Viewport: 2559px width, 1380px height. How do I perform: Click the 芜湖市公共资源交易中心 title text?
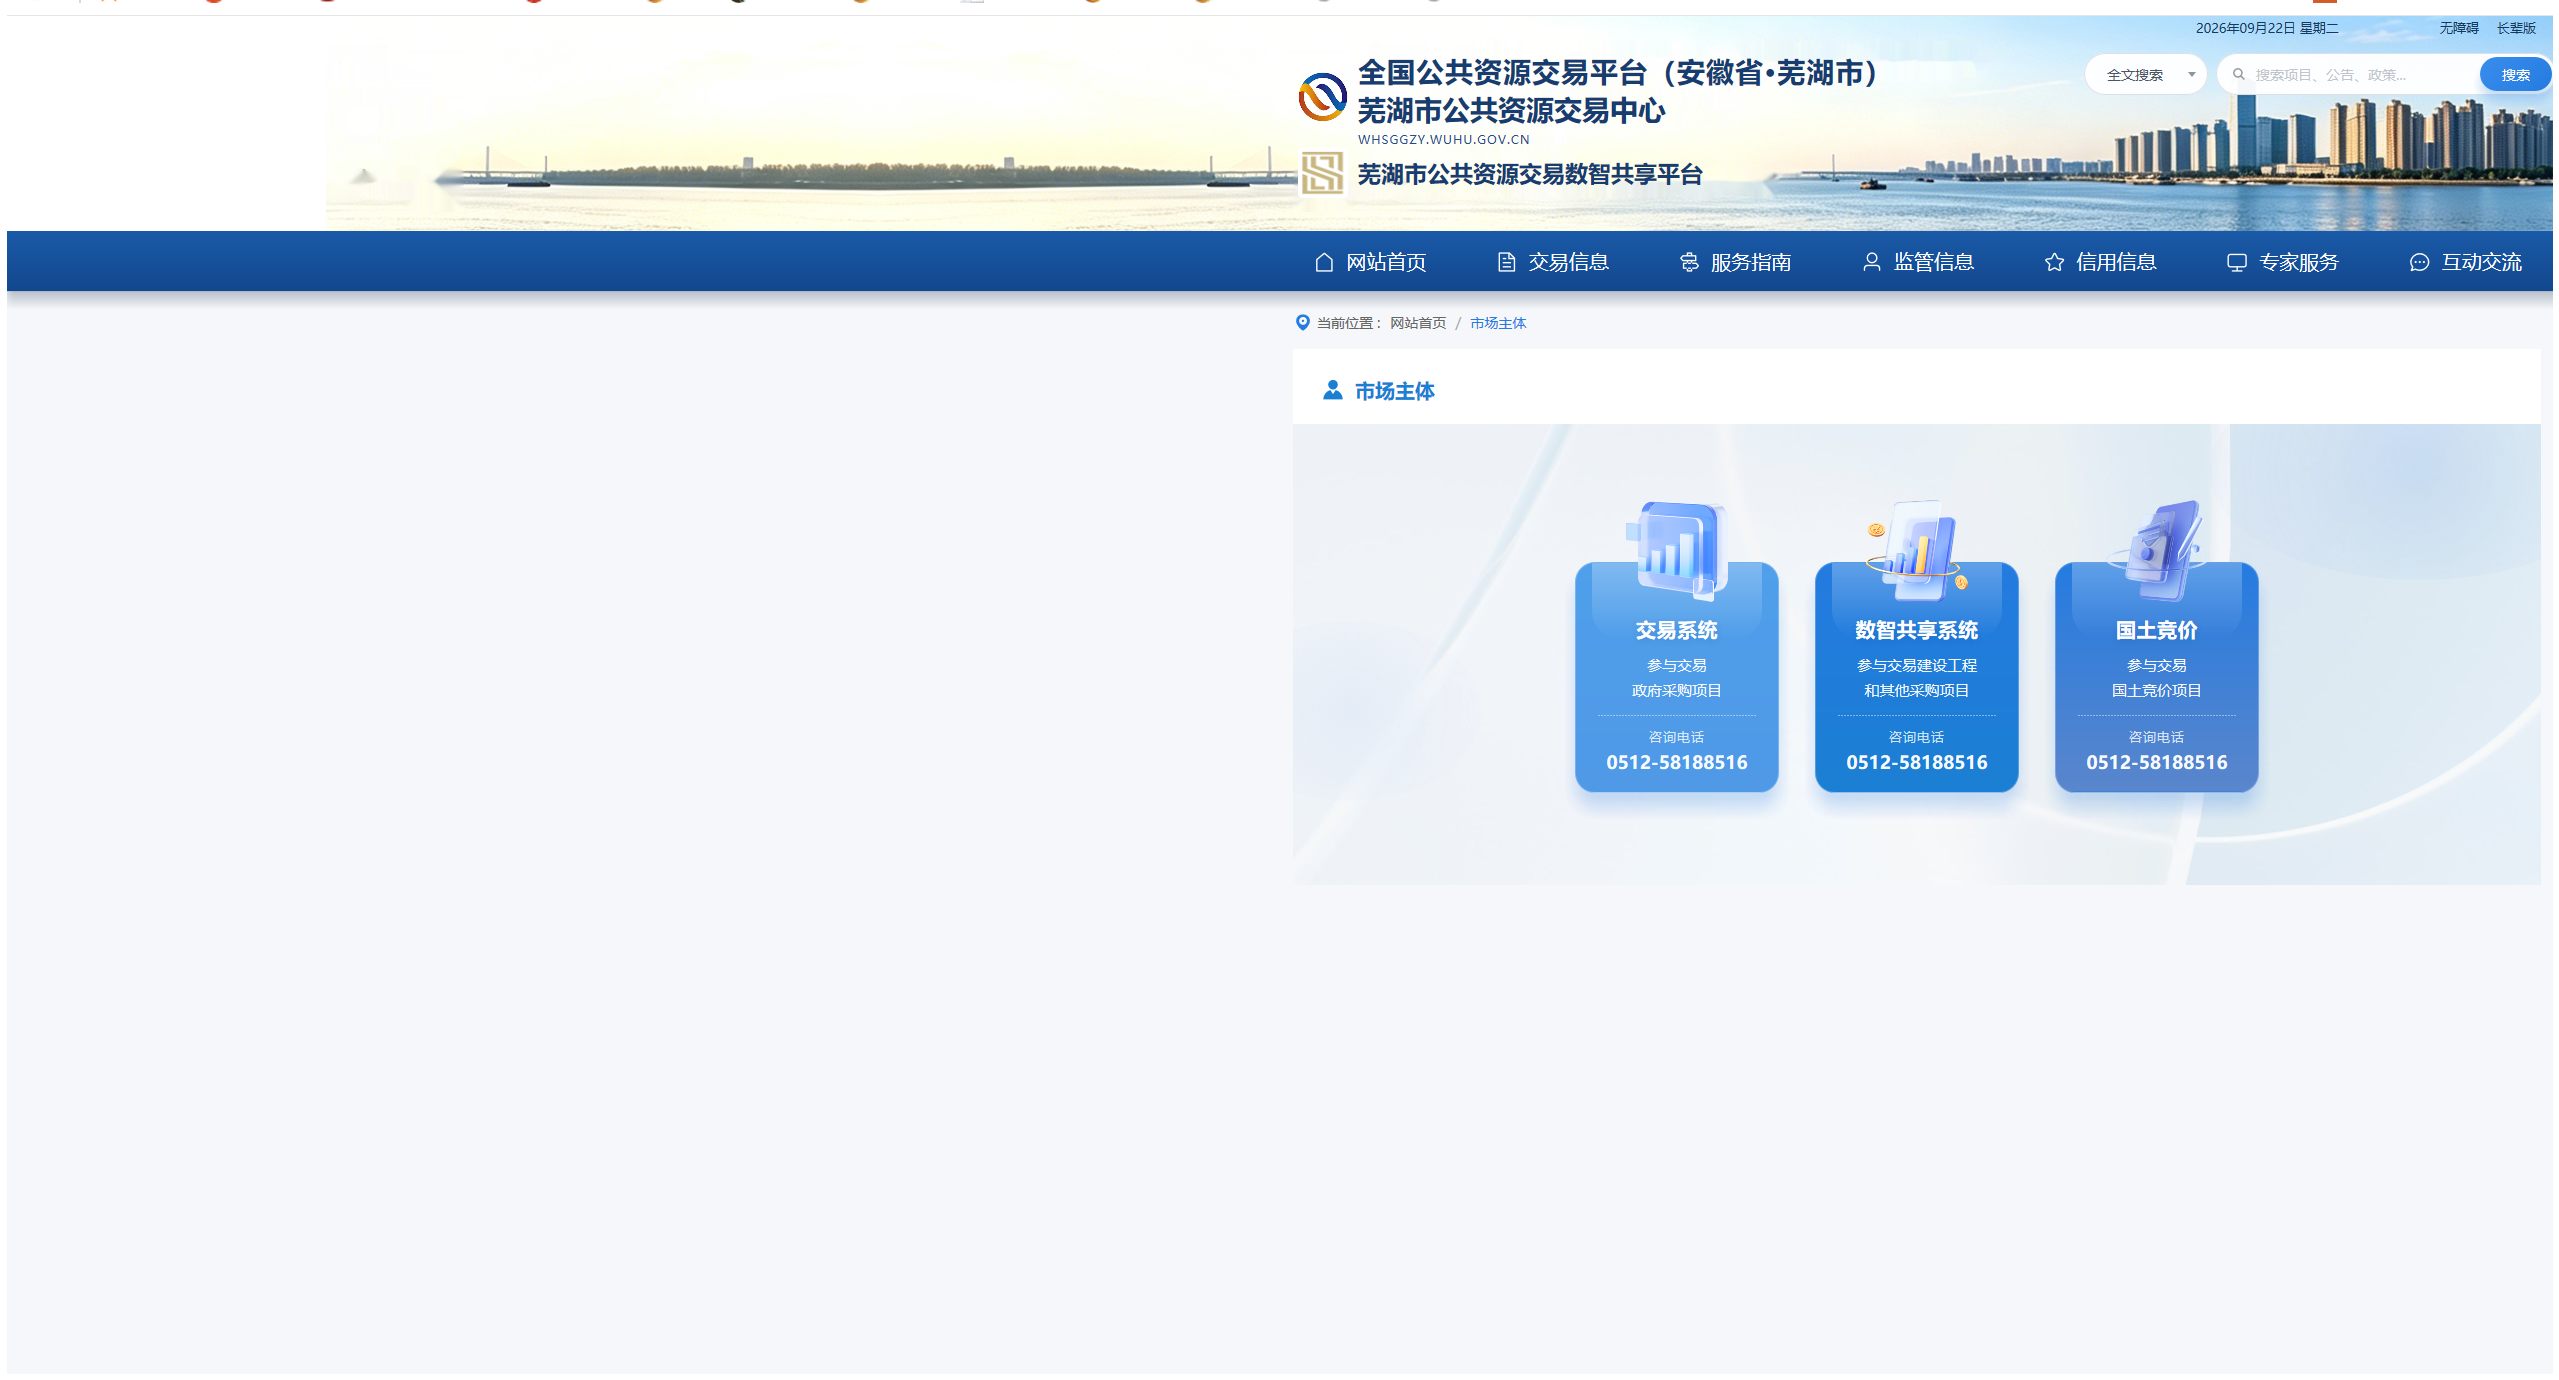[x=1510, y=111]
